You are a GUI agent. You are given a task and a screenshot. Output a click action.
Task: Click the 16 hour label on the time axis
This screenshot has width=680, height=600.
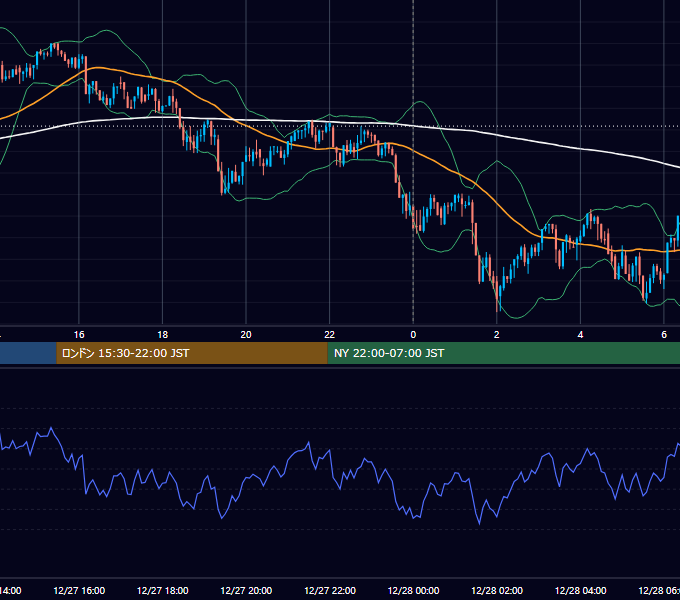[x=79, y=335]
